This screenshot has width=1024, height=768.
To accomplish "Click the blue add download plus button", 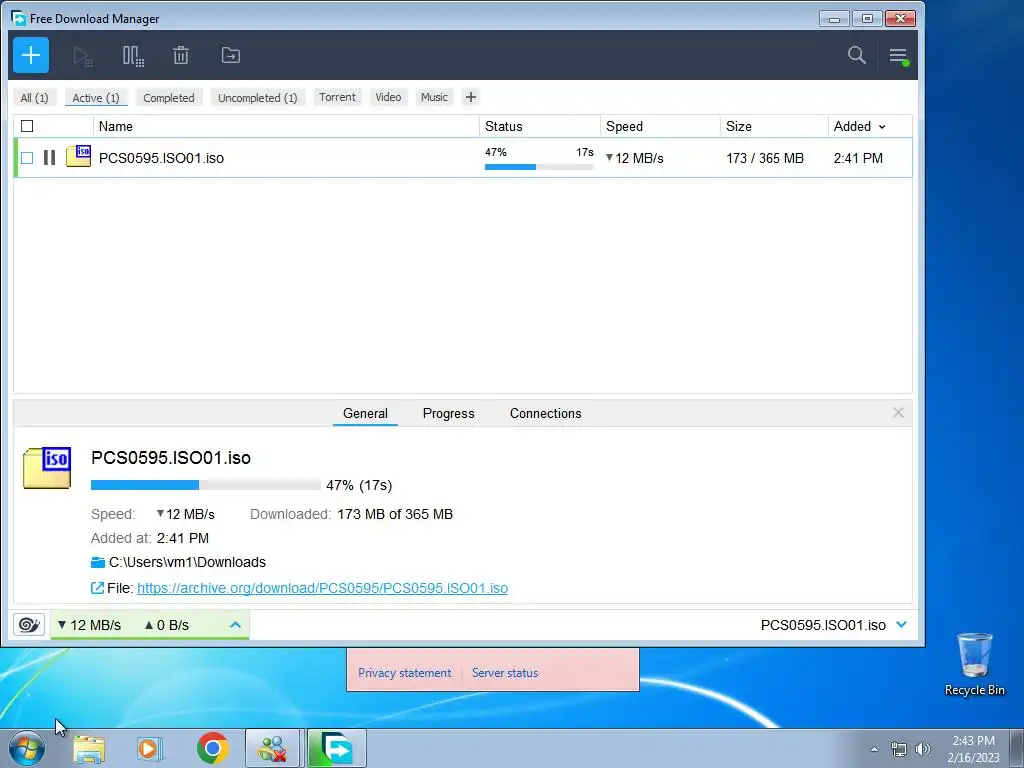I will point(31,56).
